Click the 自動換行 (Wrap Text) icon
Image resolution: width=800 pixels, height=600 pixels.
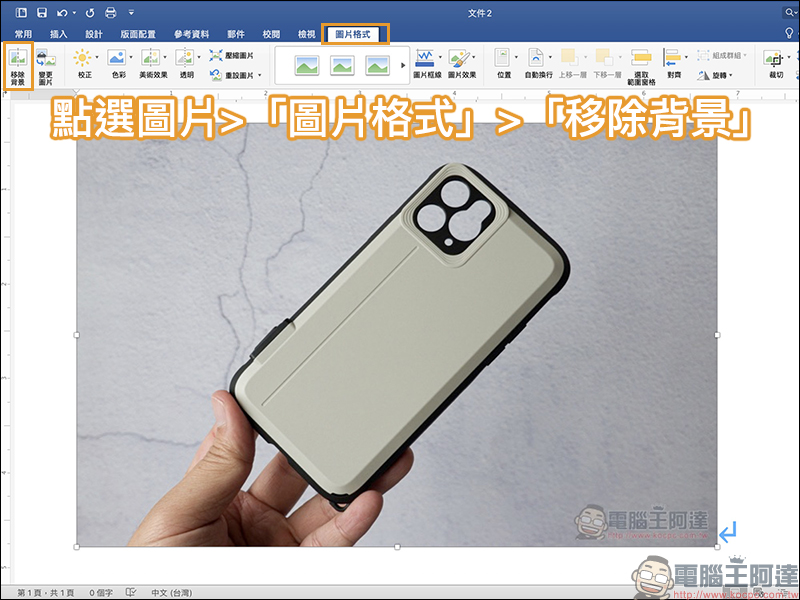[536, 58]
